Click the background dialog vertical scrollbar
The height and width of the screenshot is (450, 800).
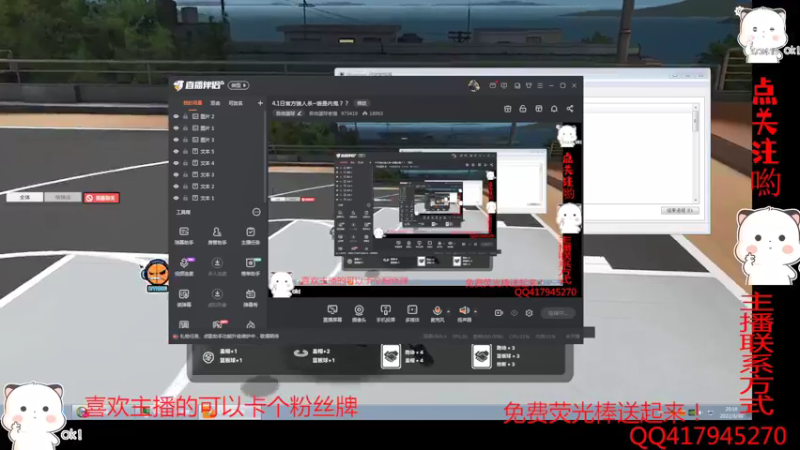[x=695, y=153]
